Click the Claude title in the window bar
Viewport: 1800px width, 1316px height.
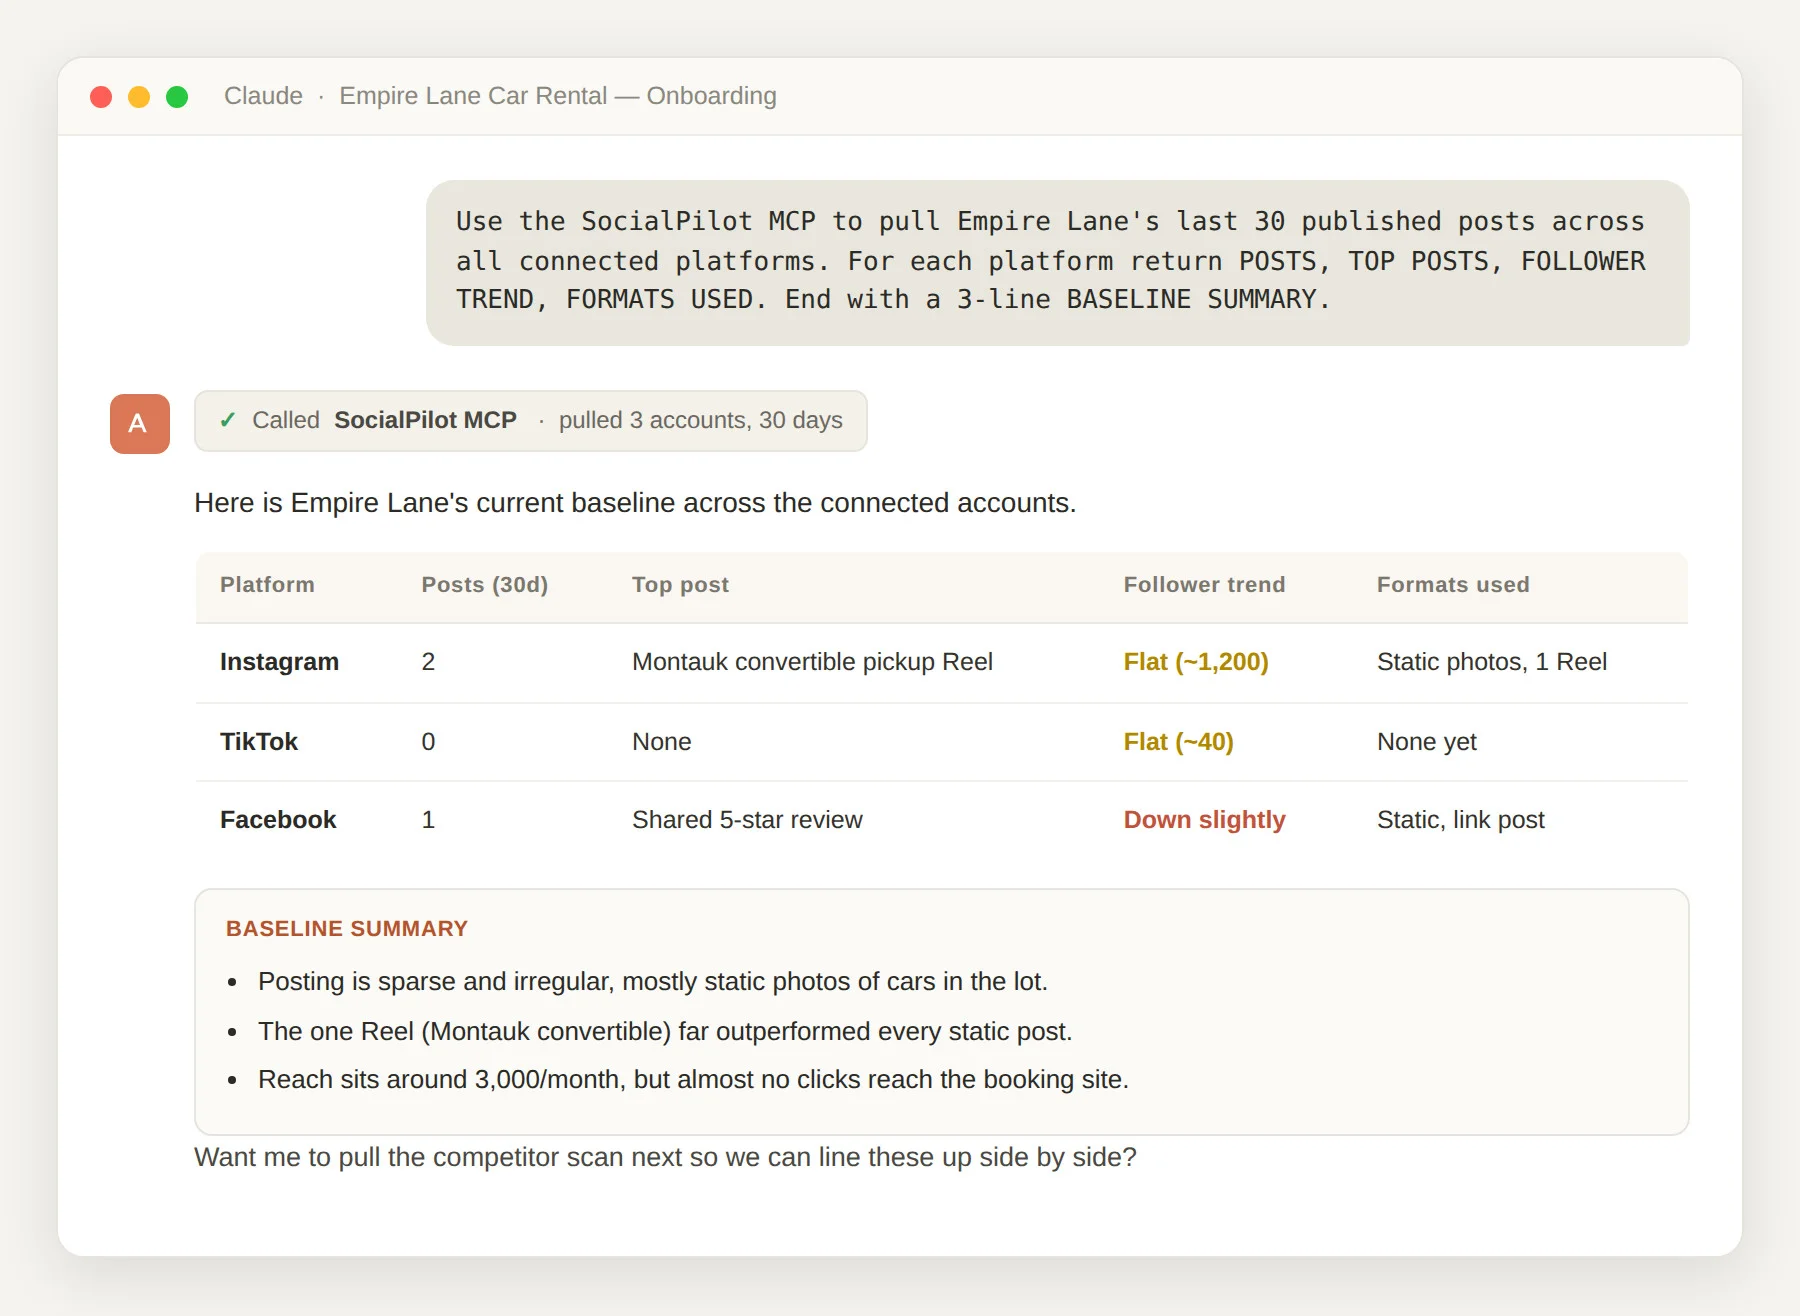tap(263, 96)
